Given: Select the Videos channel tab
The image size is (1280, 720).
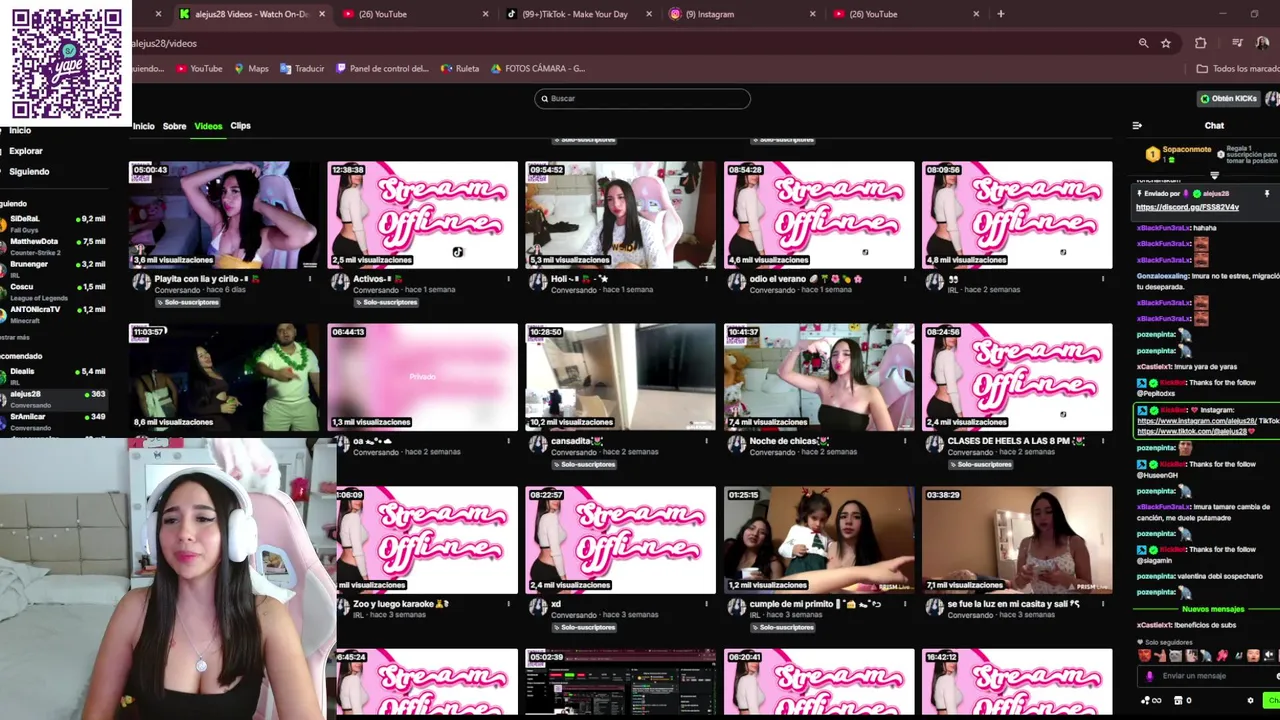Looking at the screenshot, I should 208,126.
